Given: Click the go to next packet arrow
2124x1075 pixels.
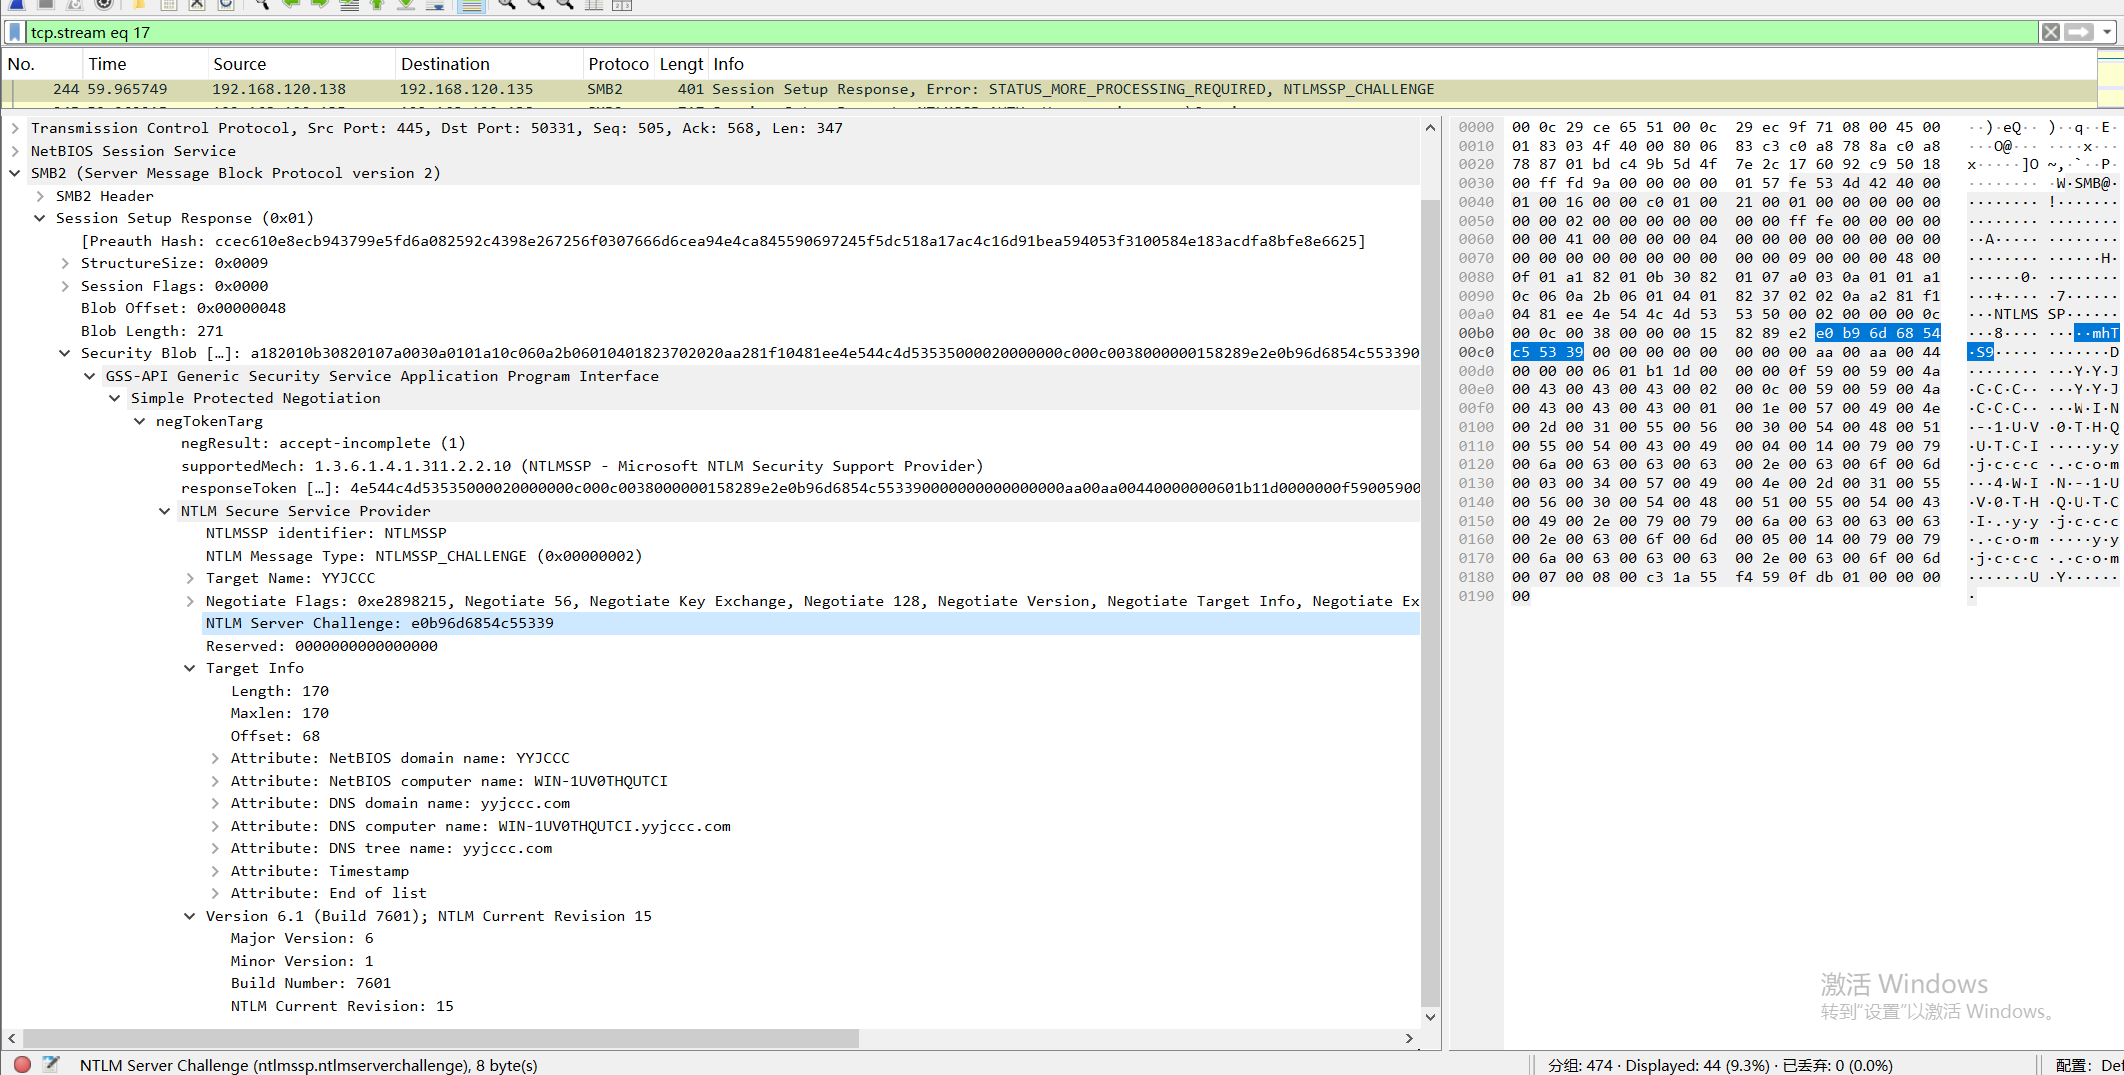Looking at the screenshot, I should 319,5.
